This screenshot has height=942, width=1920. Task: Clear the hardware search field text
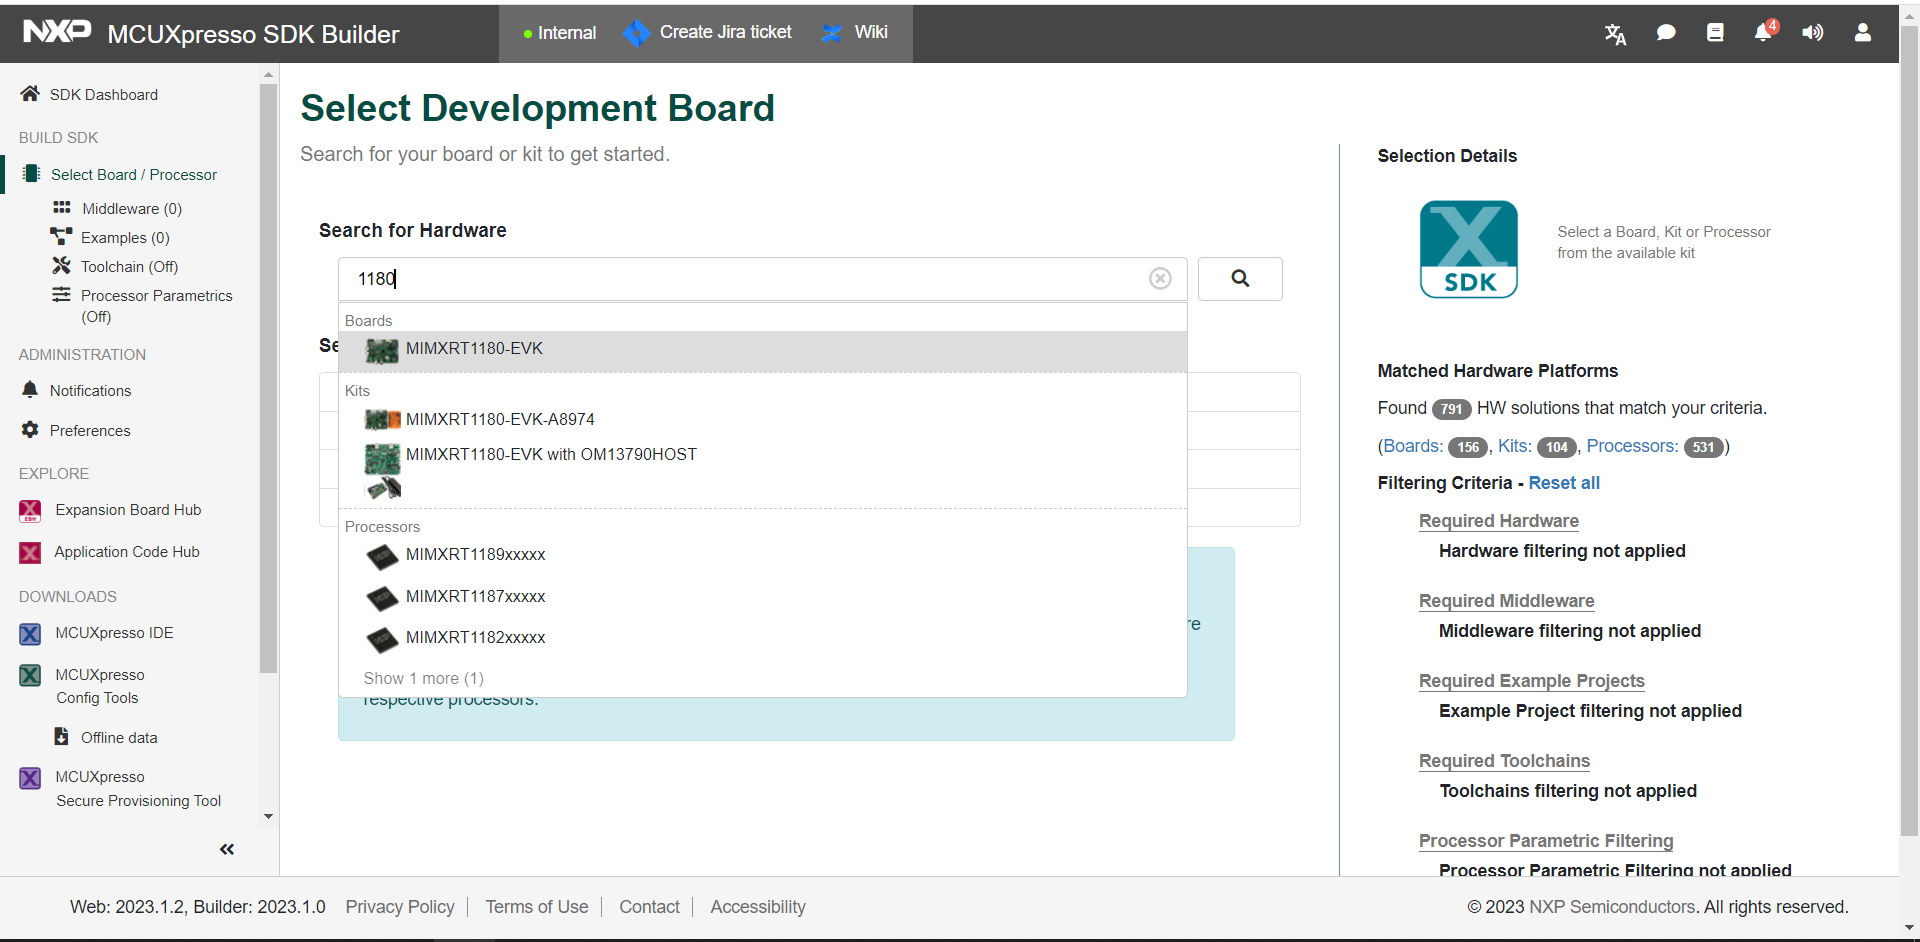[1159, 279]
